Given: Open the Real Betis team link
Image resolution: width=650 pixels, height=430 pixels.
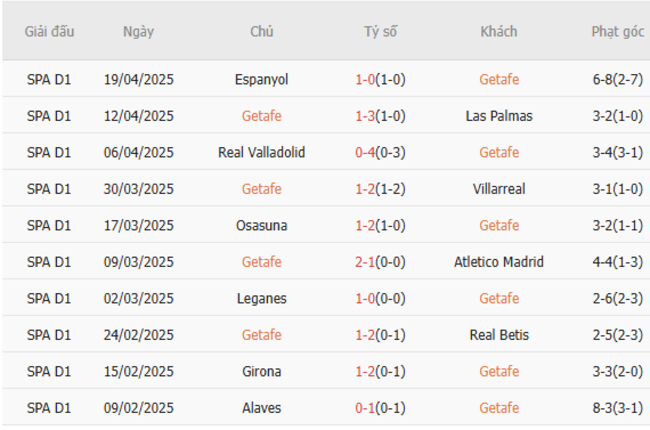Looking at the screenshot, I should point(499,335).
